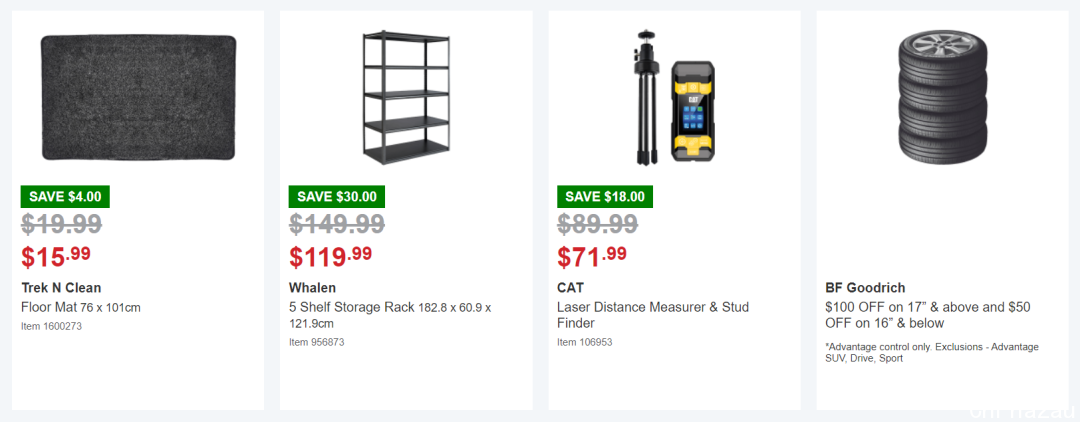Open the Trek N Clean floor mat image
Screen dimensions: 1080x422
138,98
